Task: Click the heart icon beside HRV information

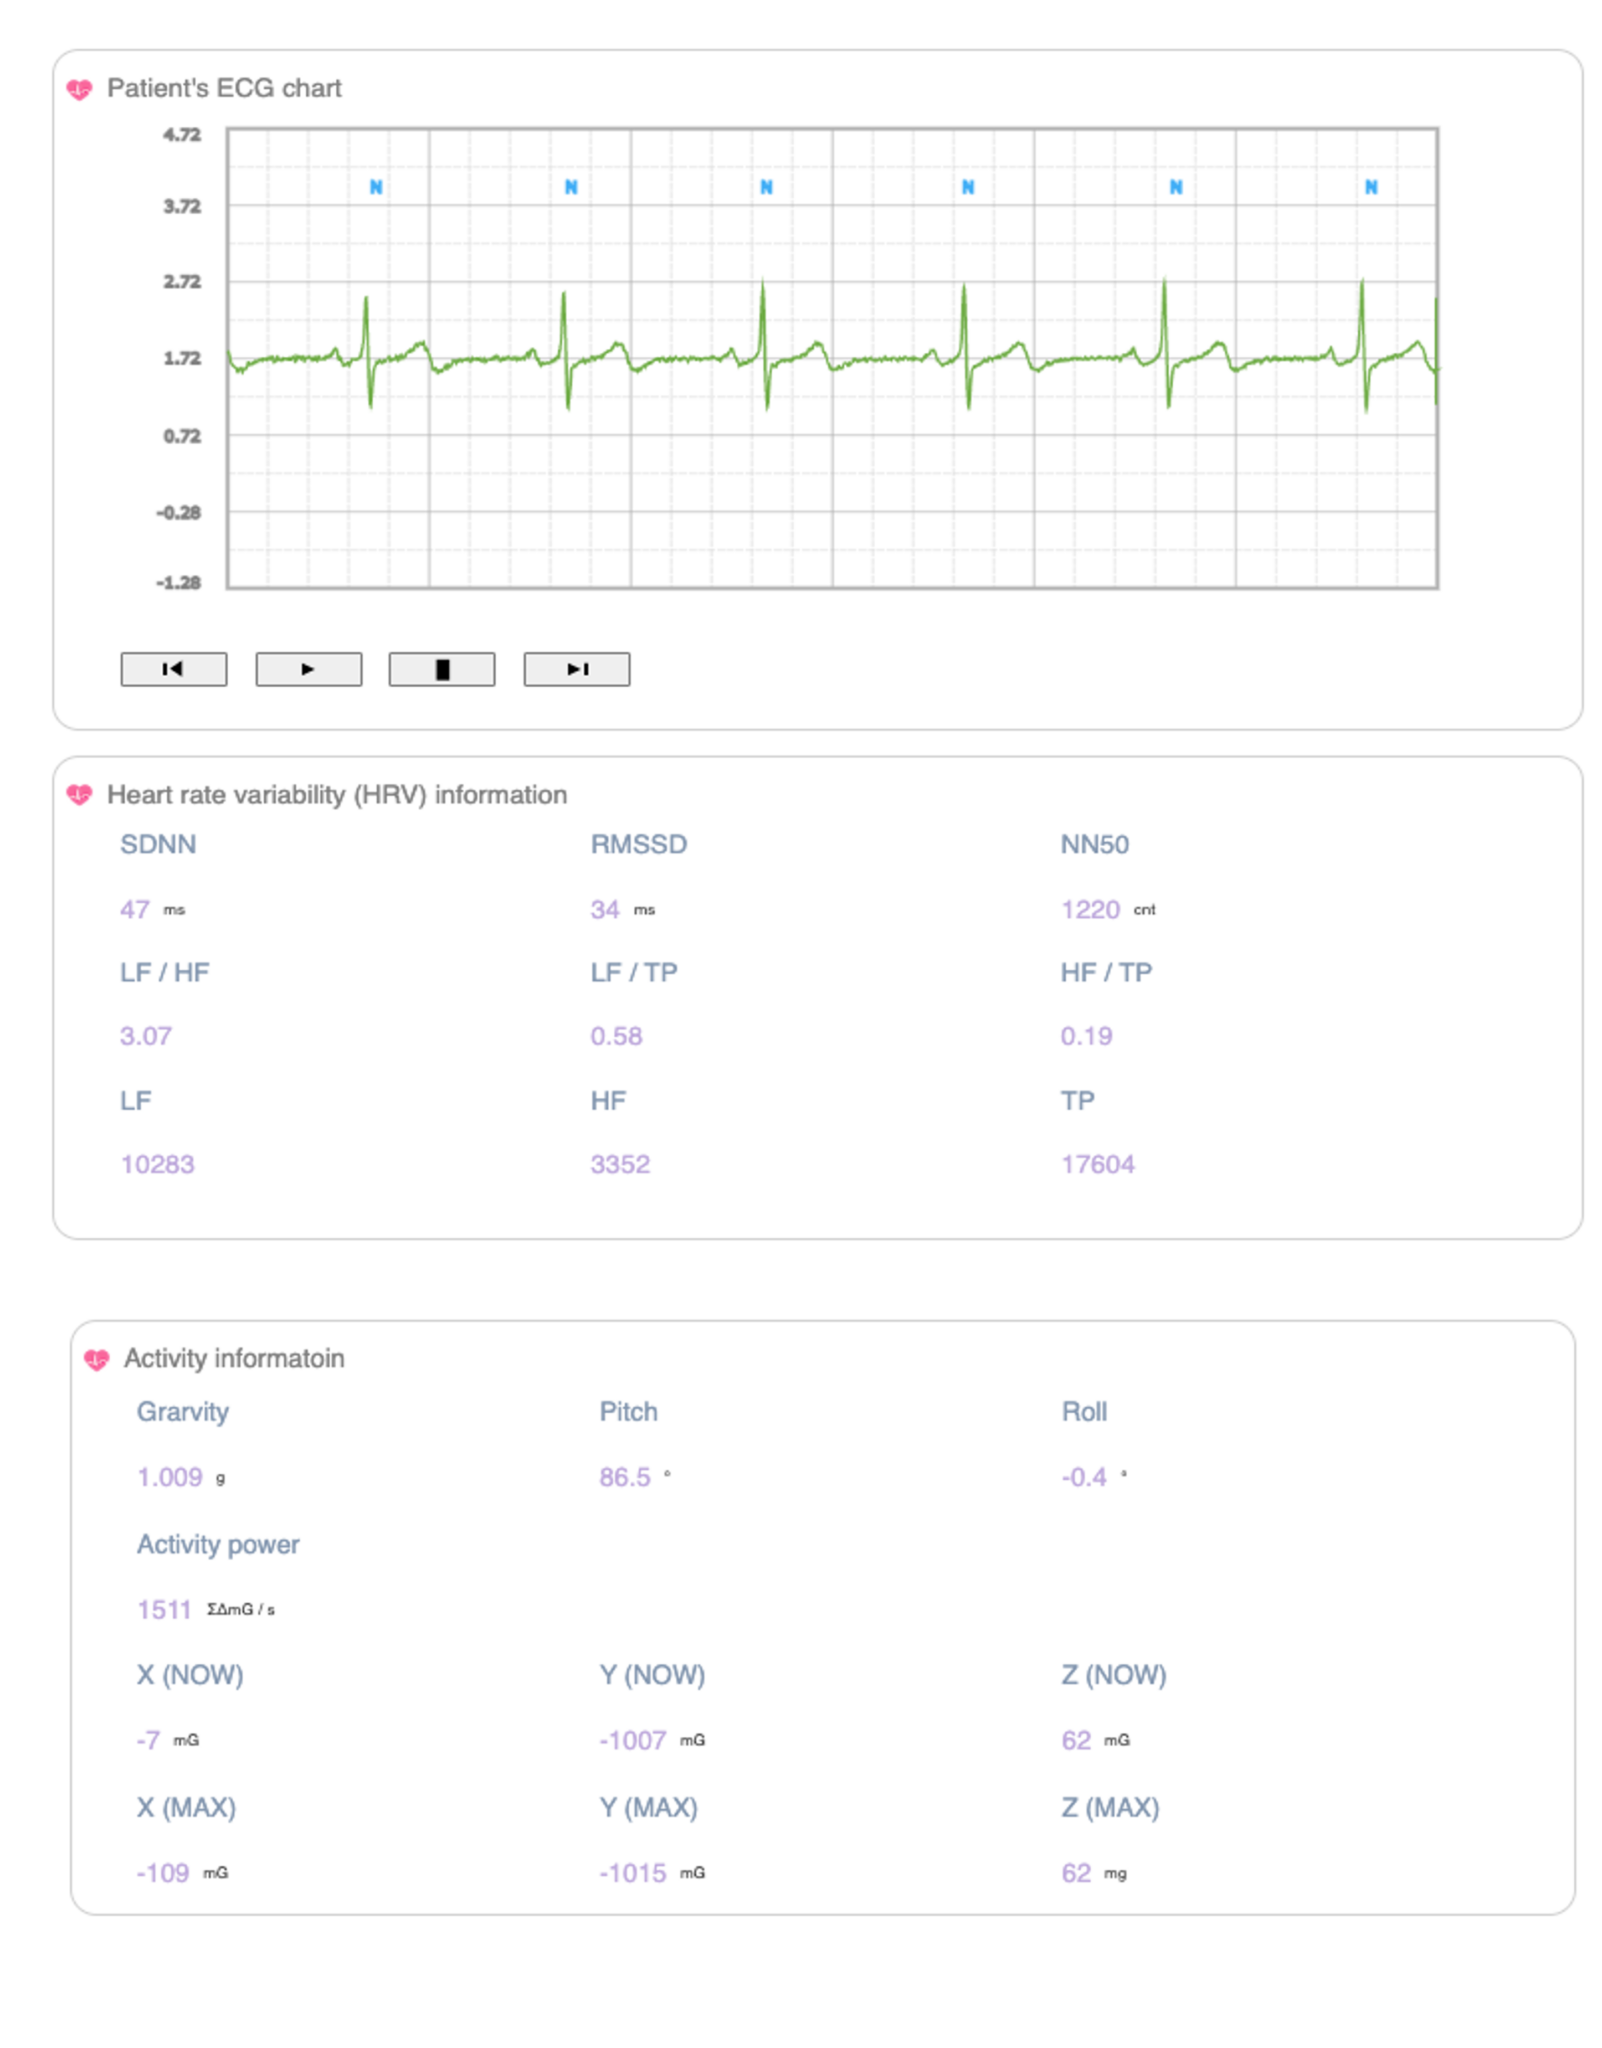Action: pyautogui.click(x=81, y=794)
